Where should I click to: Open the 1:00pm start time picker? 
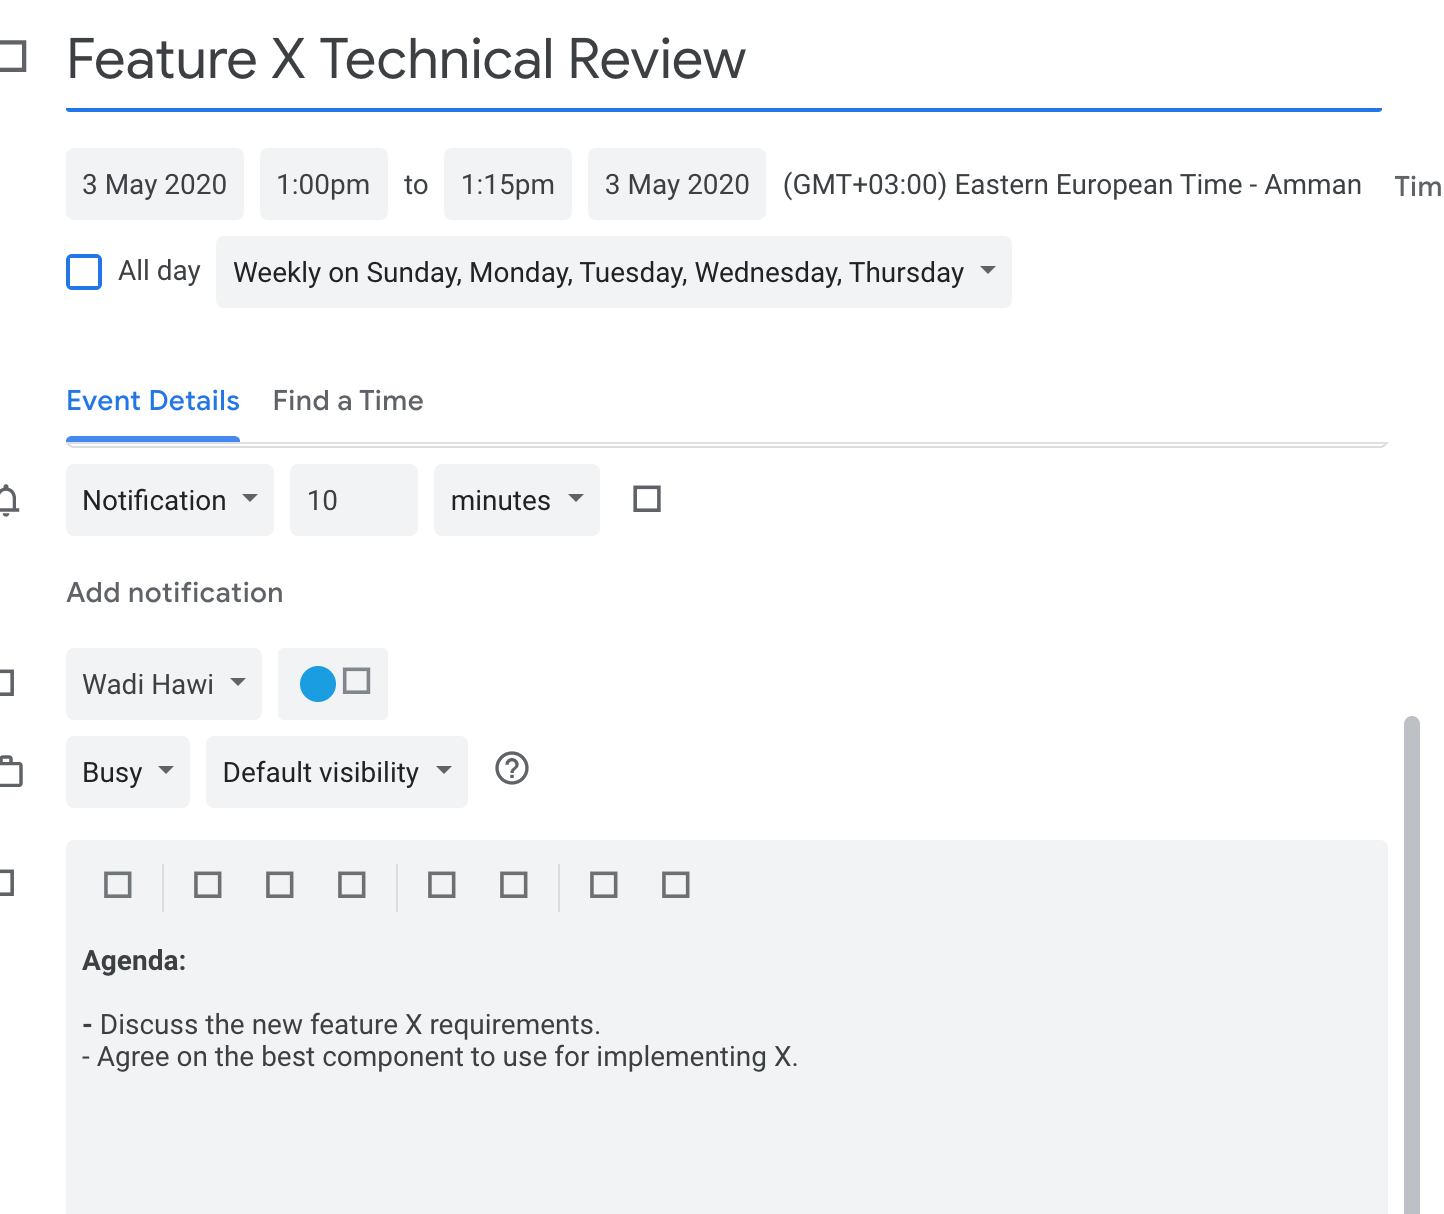tap(323, 185)
